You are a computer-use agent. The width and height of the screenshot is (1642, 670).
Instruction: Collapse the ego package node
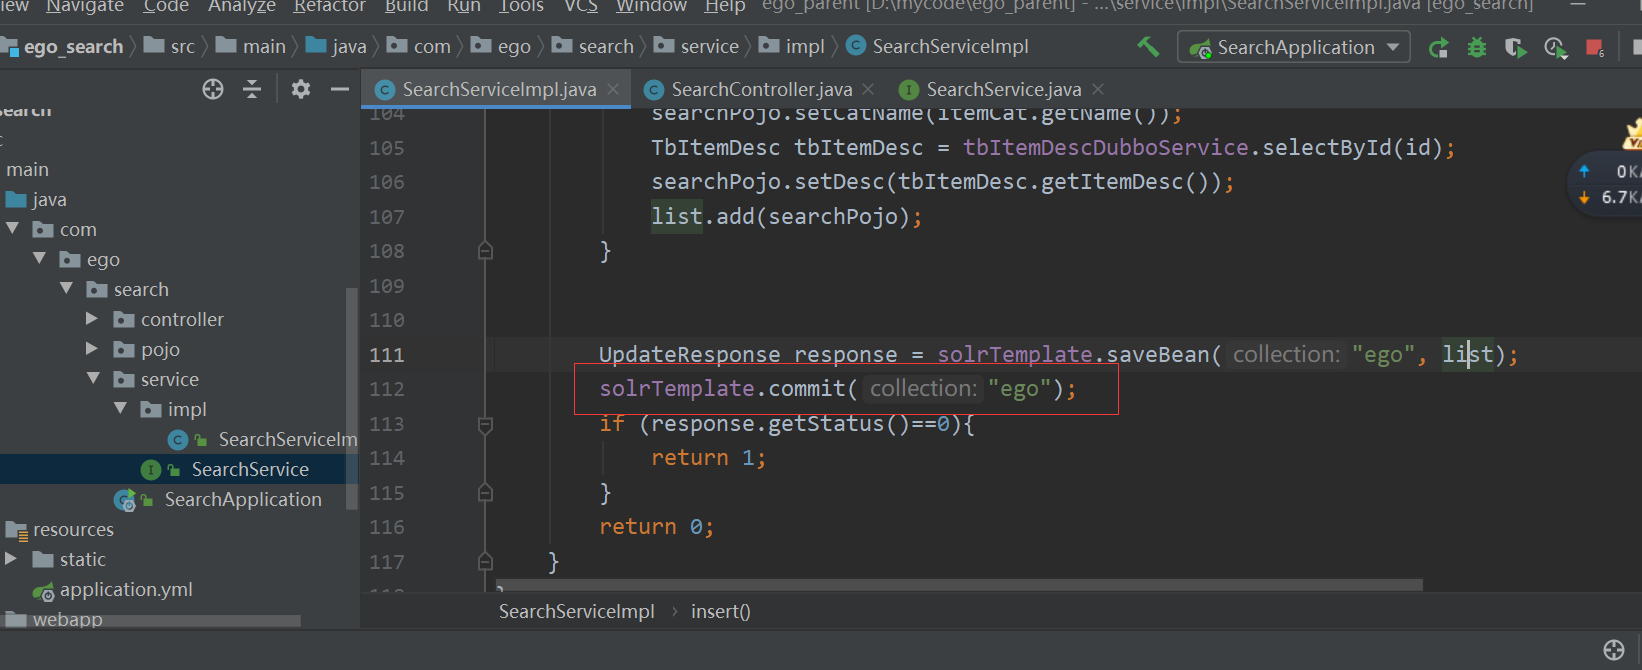[x=40, y=259]
